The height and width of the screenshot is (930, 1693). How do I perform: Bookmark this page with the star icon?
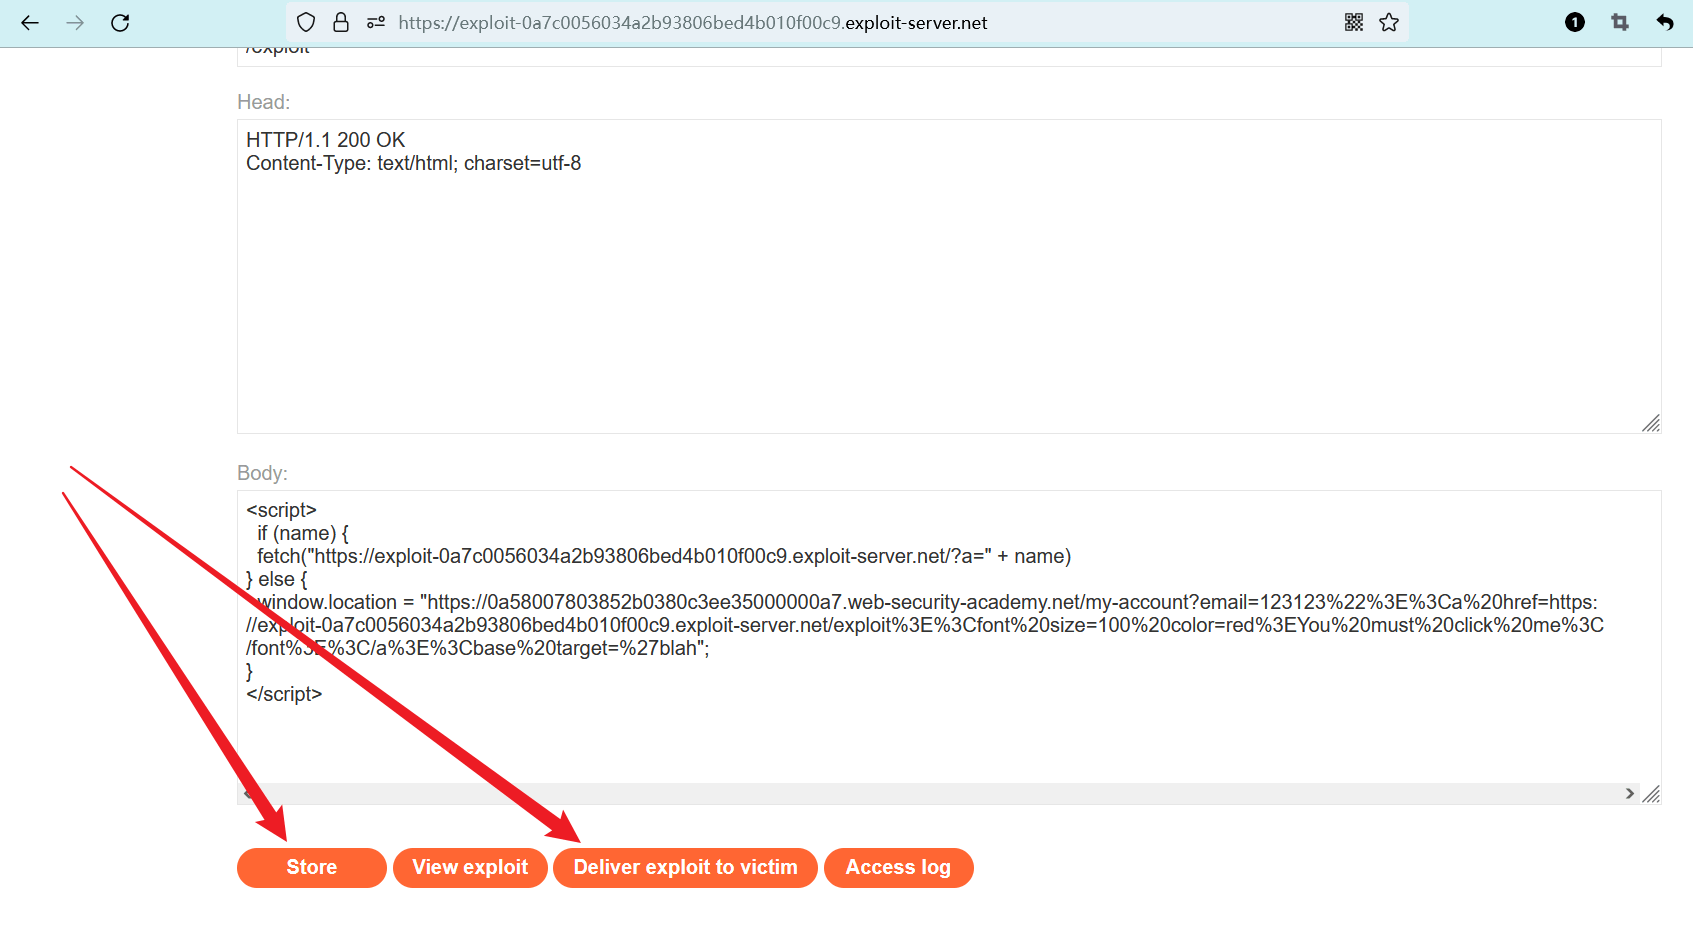coord(1389,23)
